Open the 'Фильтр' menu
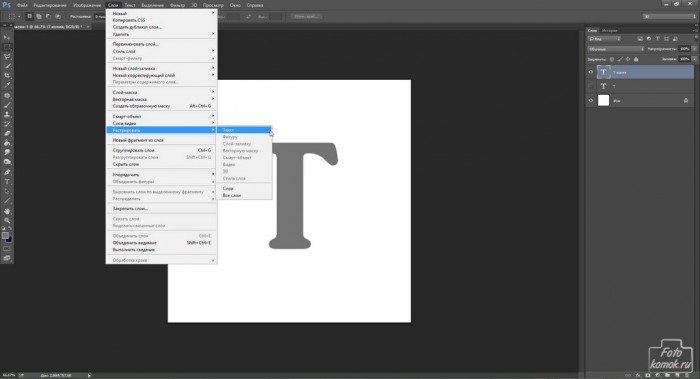 (177, 5)
